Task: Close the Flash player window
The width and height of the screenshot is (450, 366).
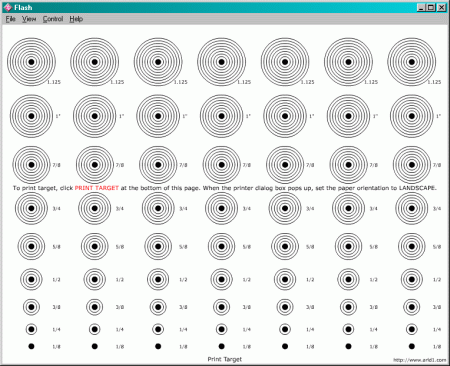Action: (x=442, y=7)
